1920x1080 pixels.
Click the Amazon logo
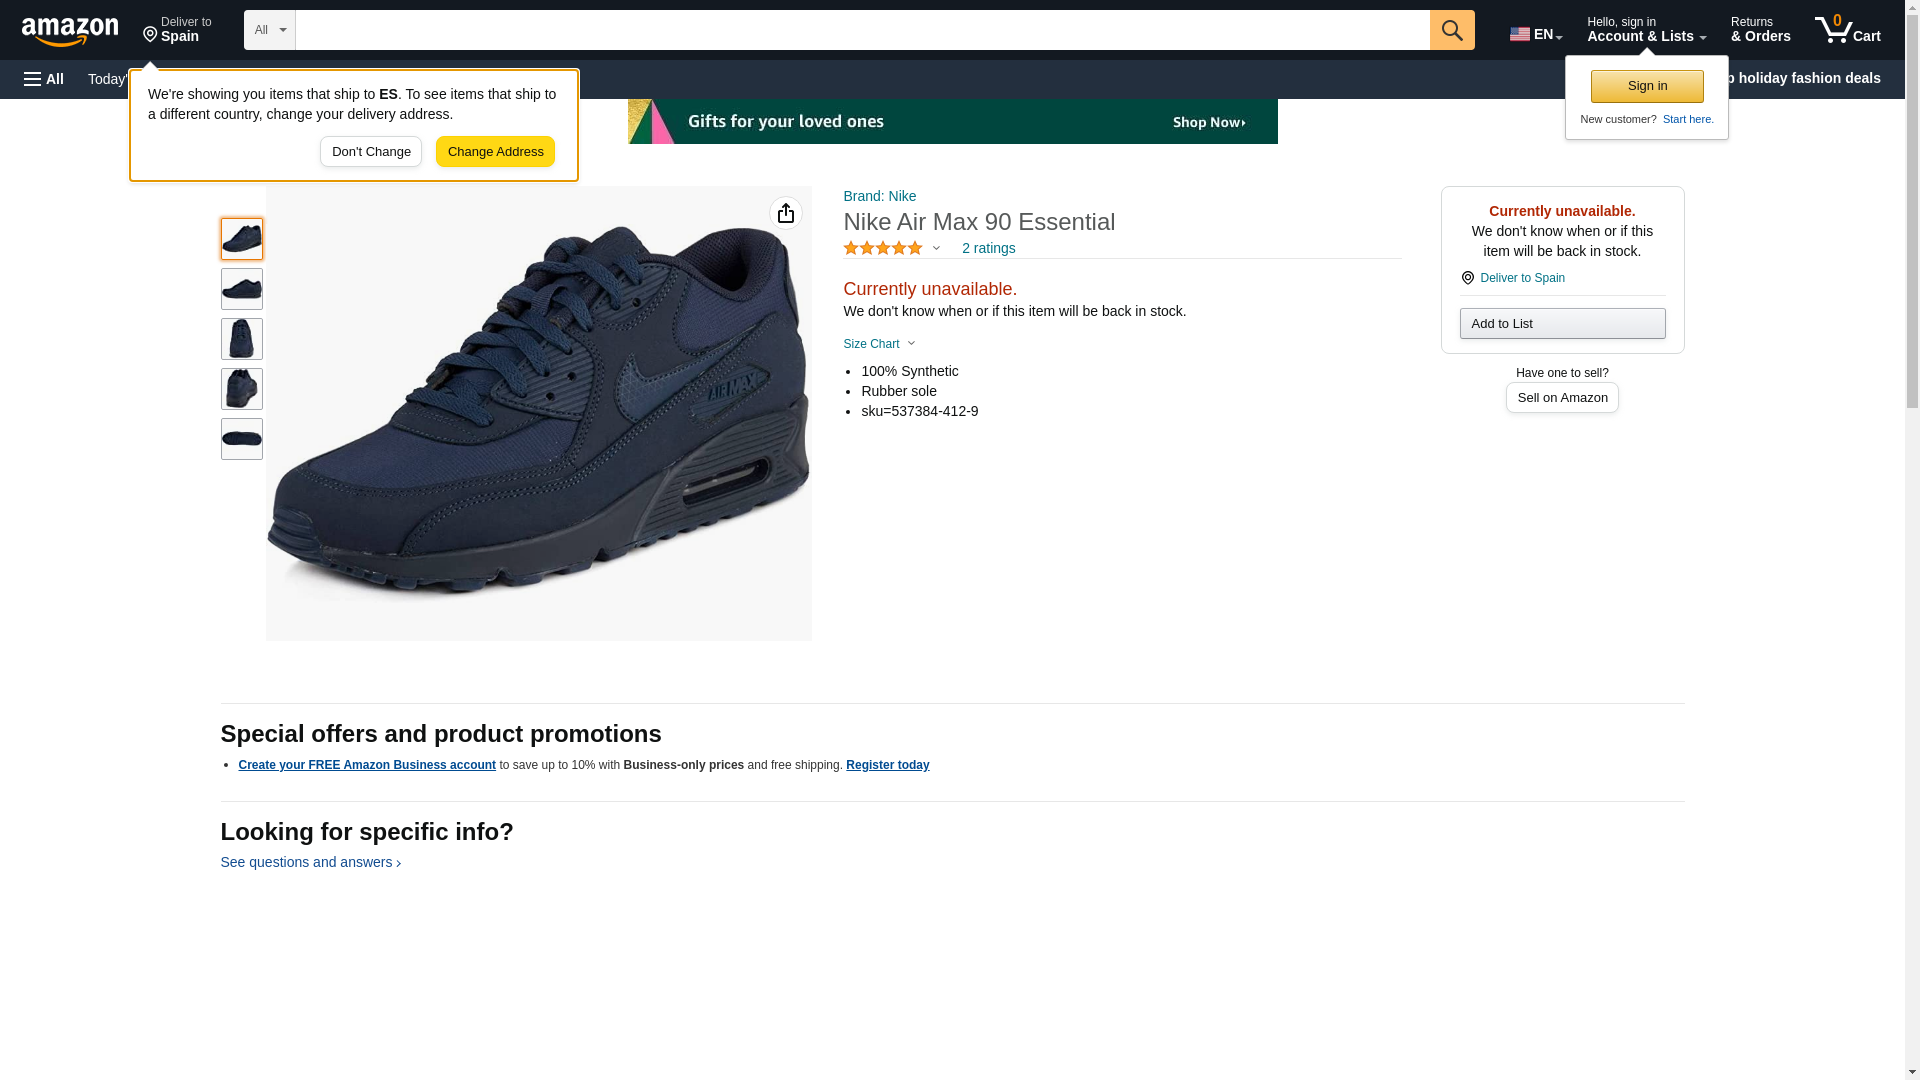(70, 31)
